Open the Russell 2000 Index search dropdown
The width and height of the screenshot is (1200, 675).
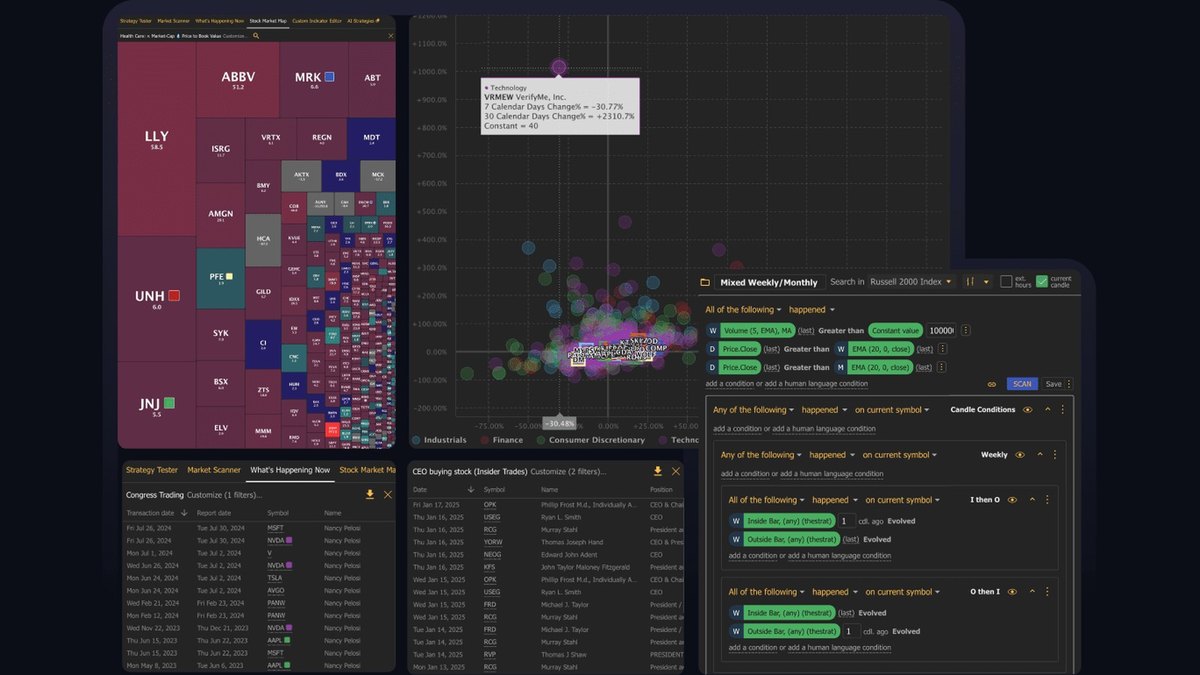tap(911, 282)
